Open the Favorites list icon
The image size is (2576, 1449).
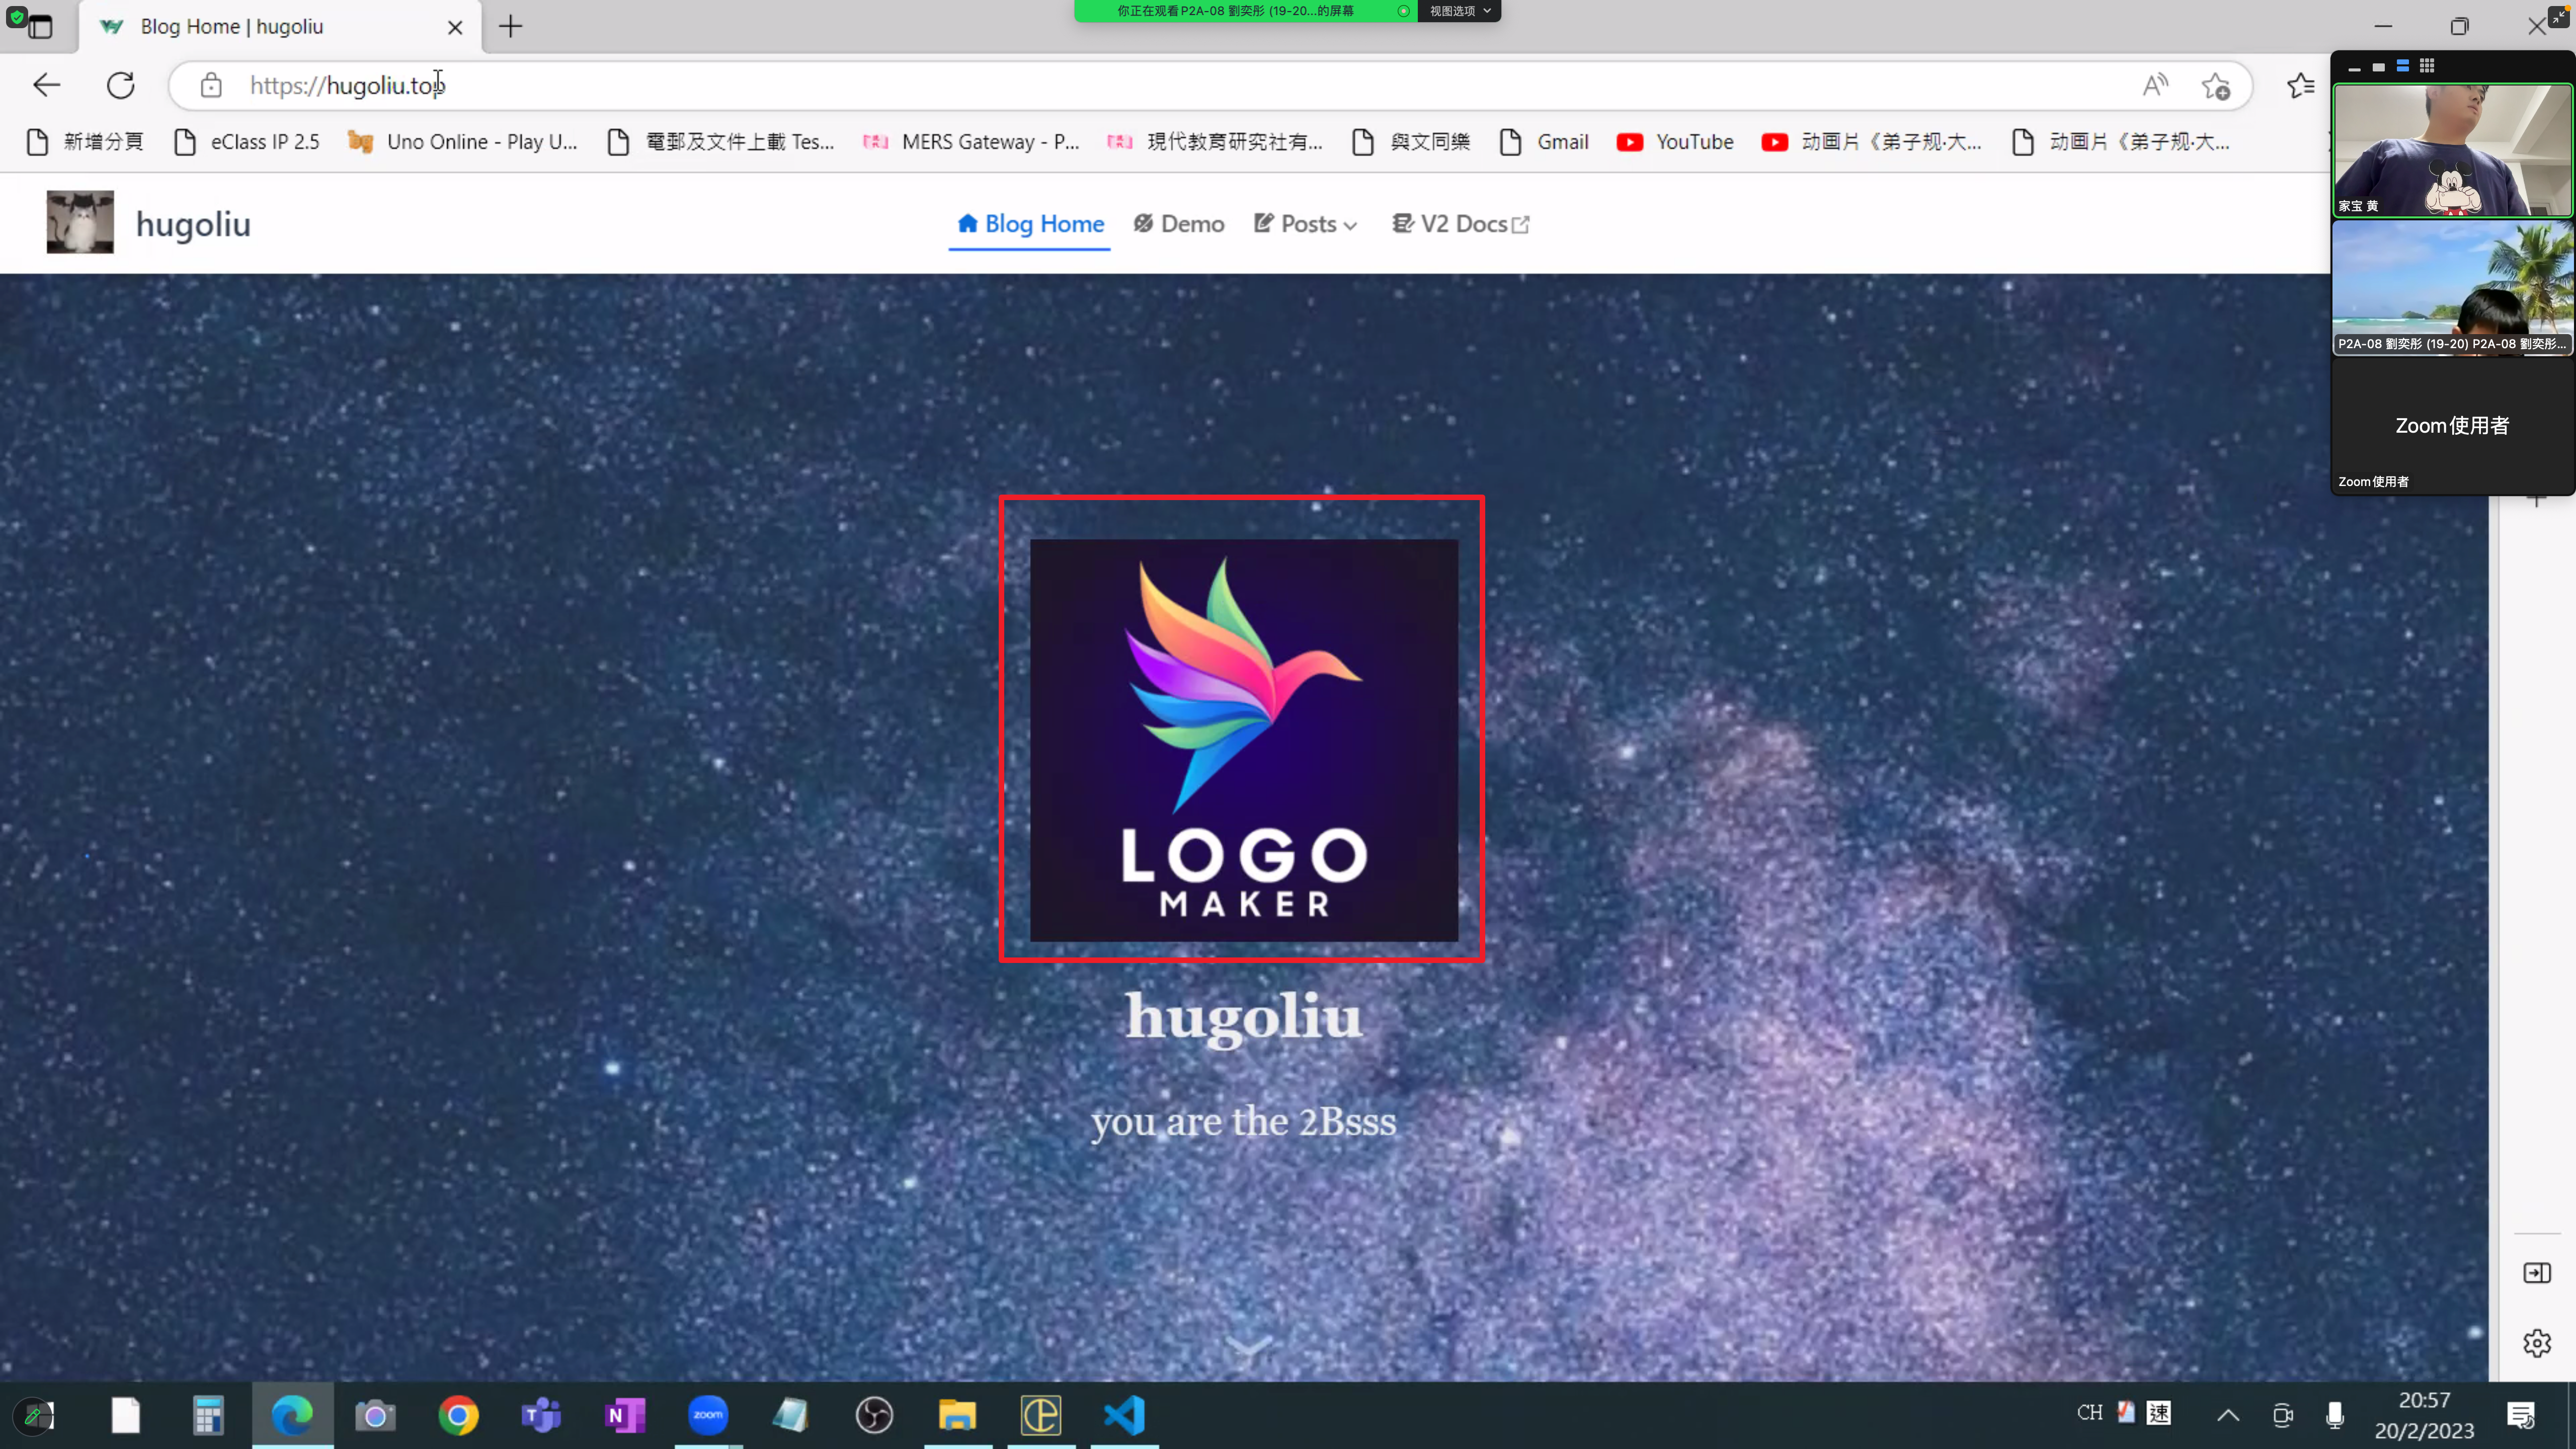point(2301,86)
